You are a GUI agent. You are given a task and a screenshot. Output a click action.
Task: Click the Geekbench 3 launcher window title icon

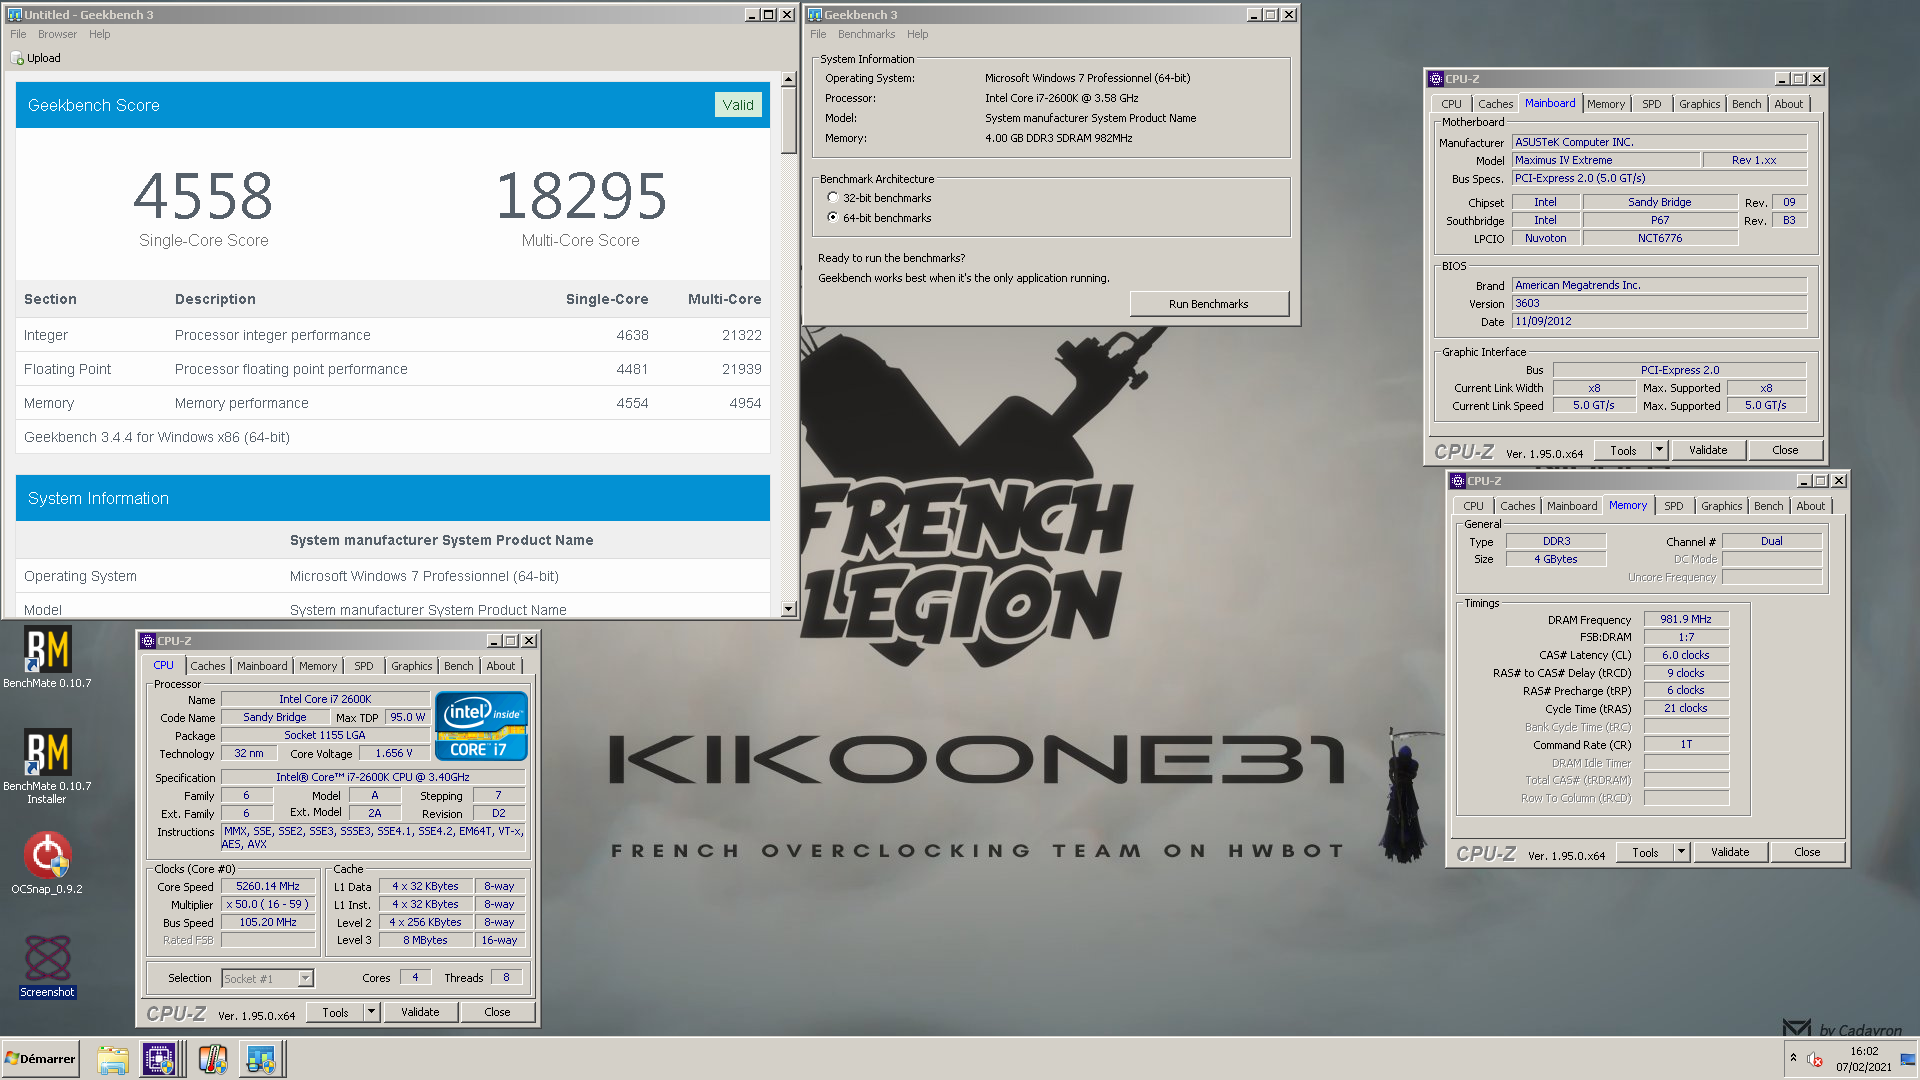pos(815,15)
